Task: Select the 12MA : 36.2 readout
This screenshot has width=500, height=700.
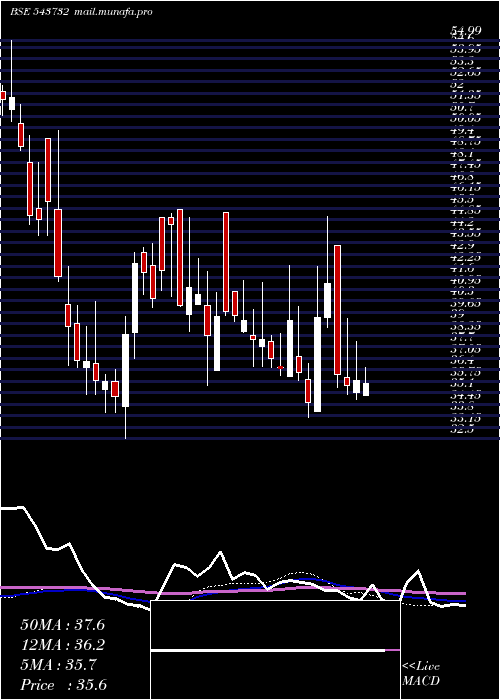Action: (x=62, y=645)
